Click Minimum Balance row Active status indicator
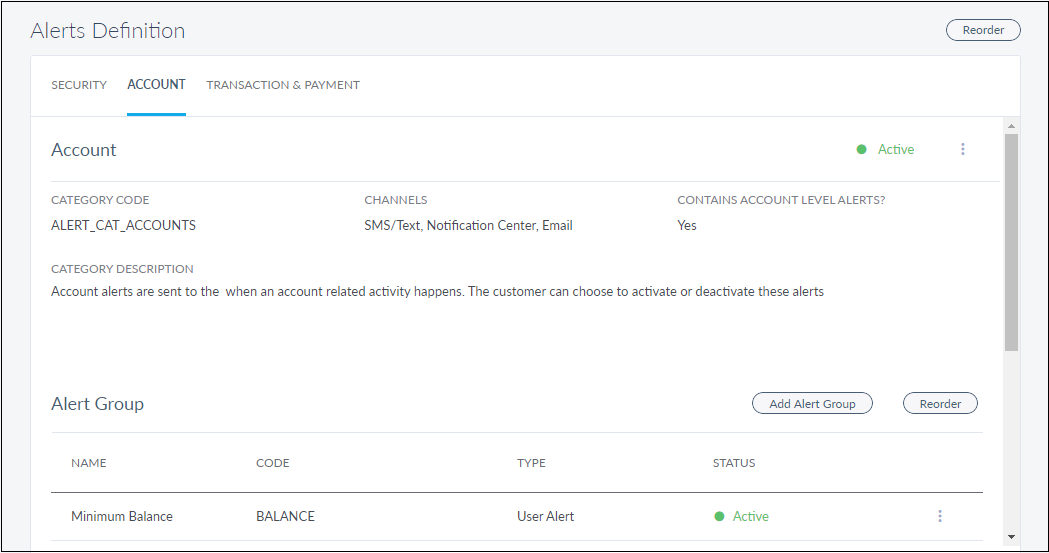This screenshot has height=553, width=1049. click(742, 516)
